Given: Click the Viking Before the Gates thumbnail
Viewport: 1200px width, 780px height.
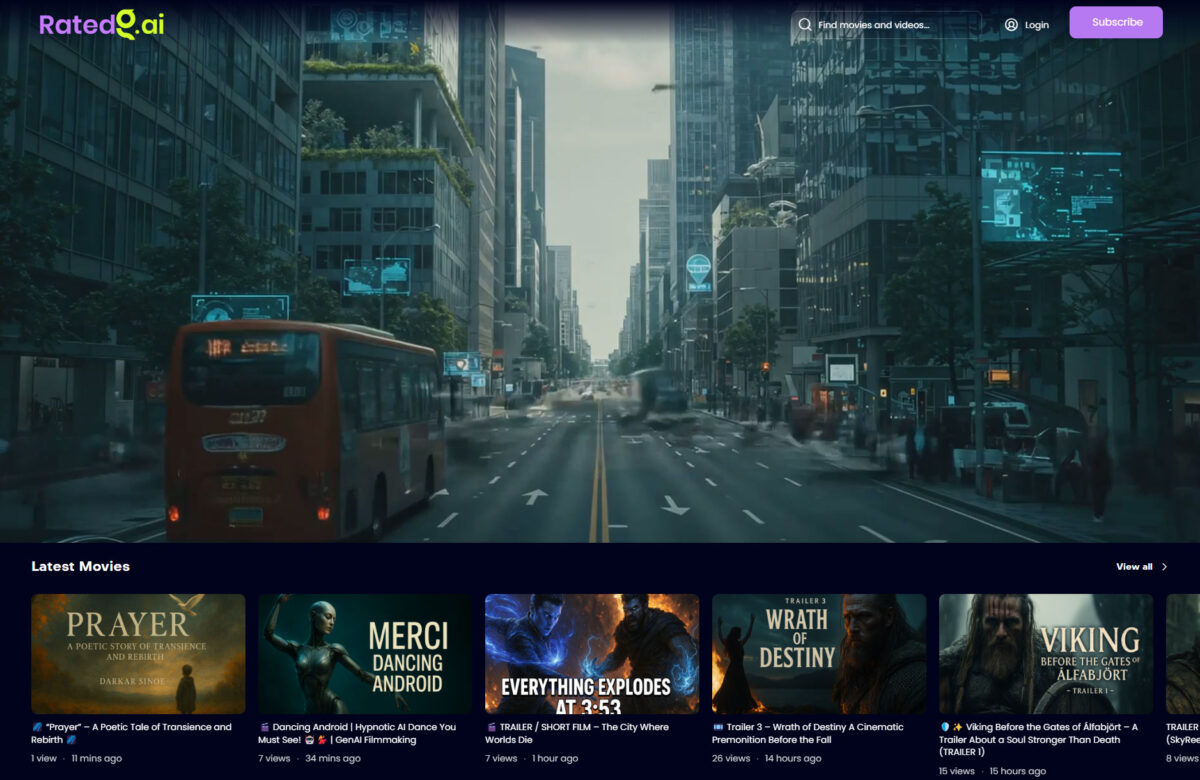Looking at the screenshot, I should pyautogui.click(x=1046, y=654).
